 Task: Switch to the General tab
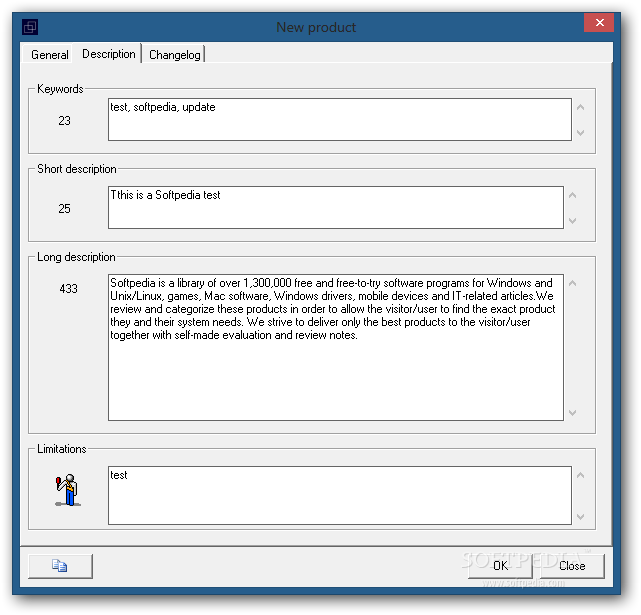pyautogui.click(x=49, y=55)
